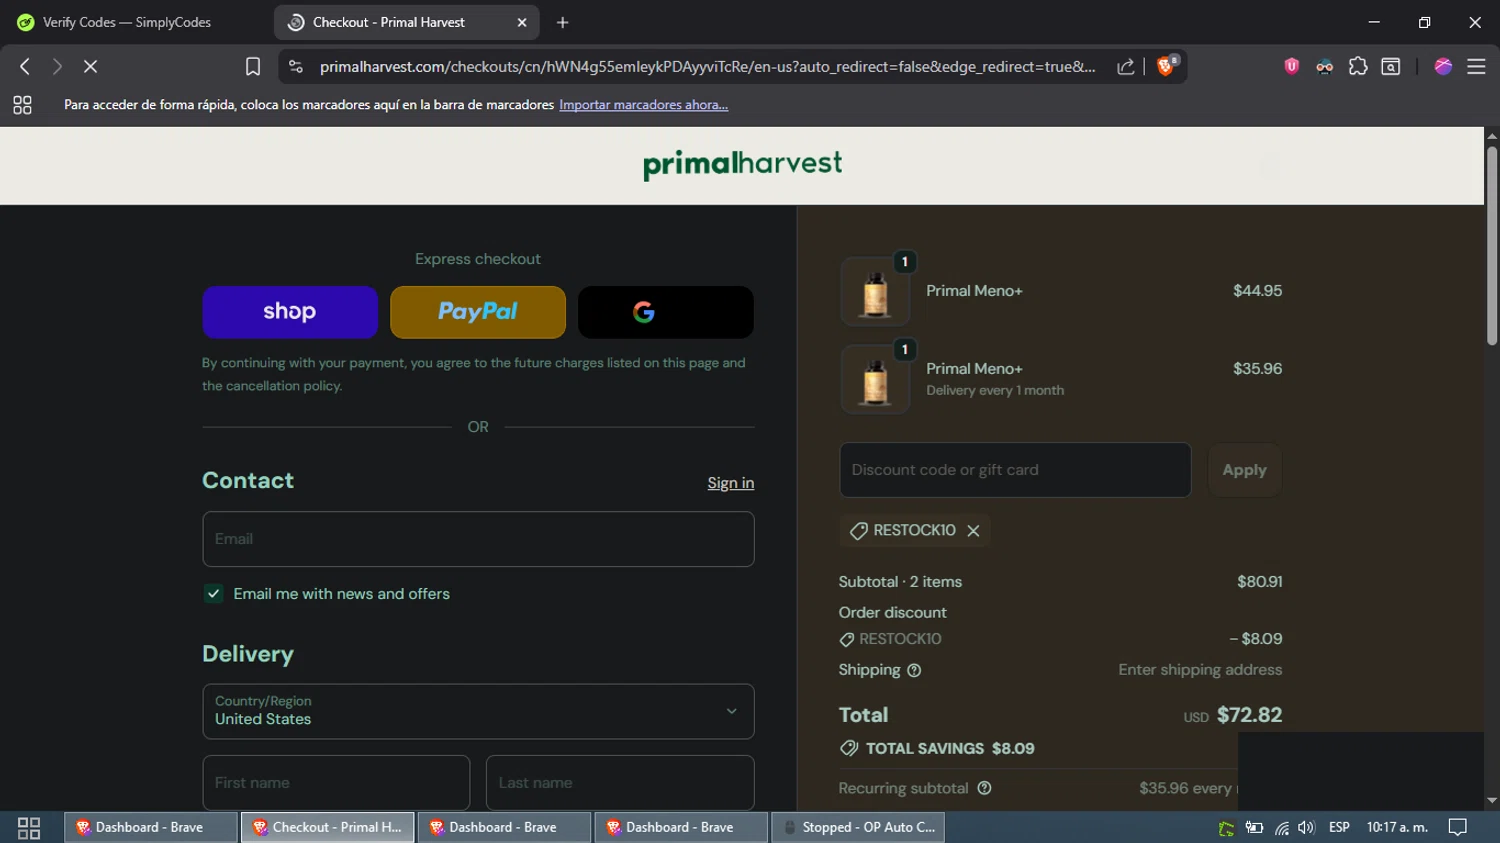Open the notifications center

1458,828
